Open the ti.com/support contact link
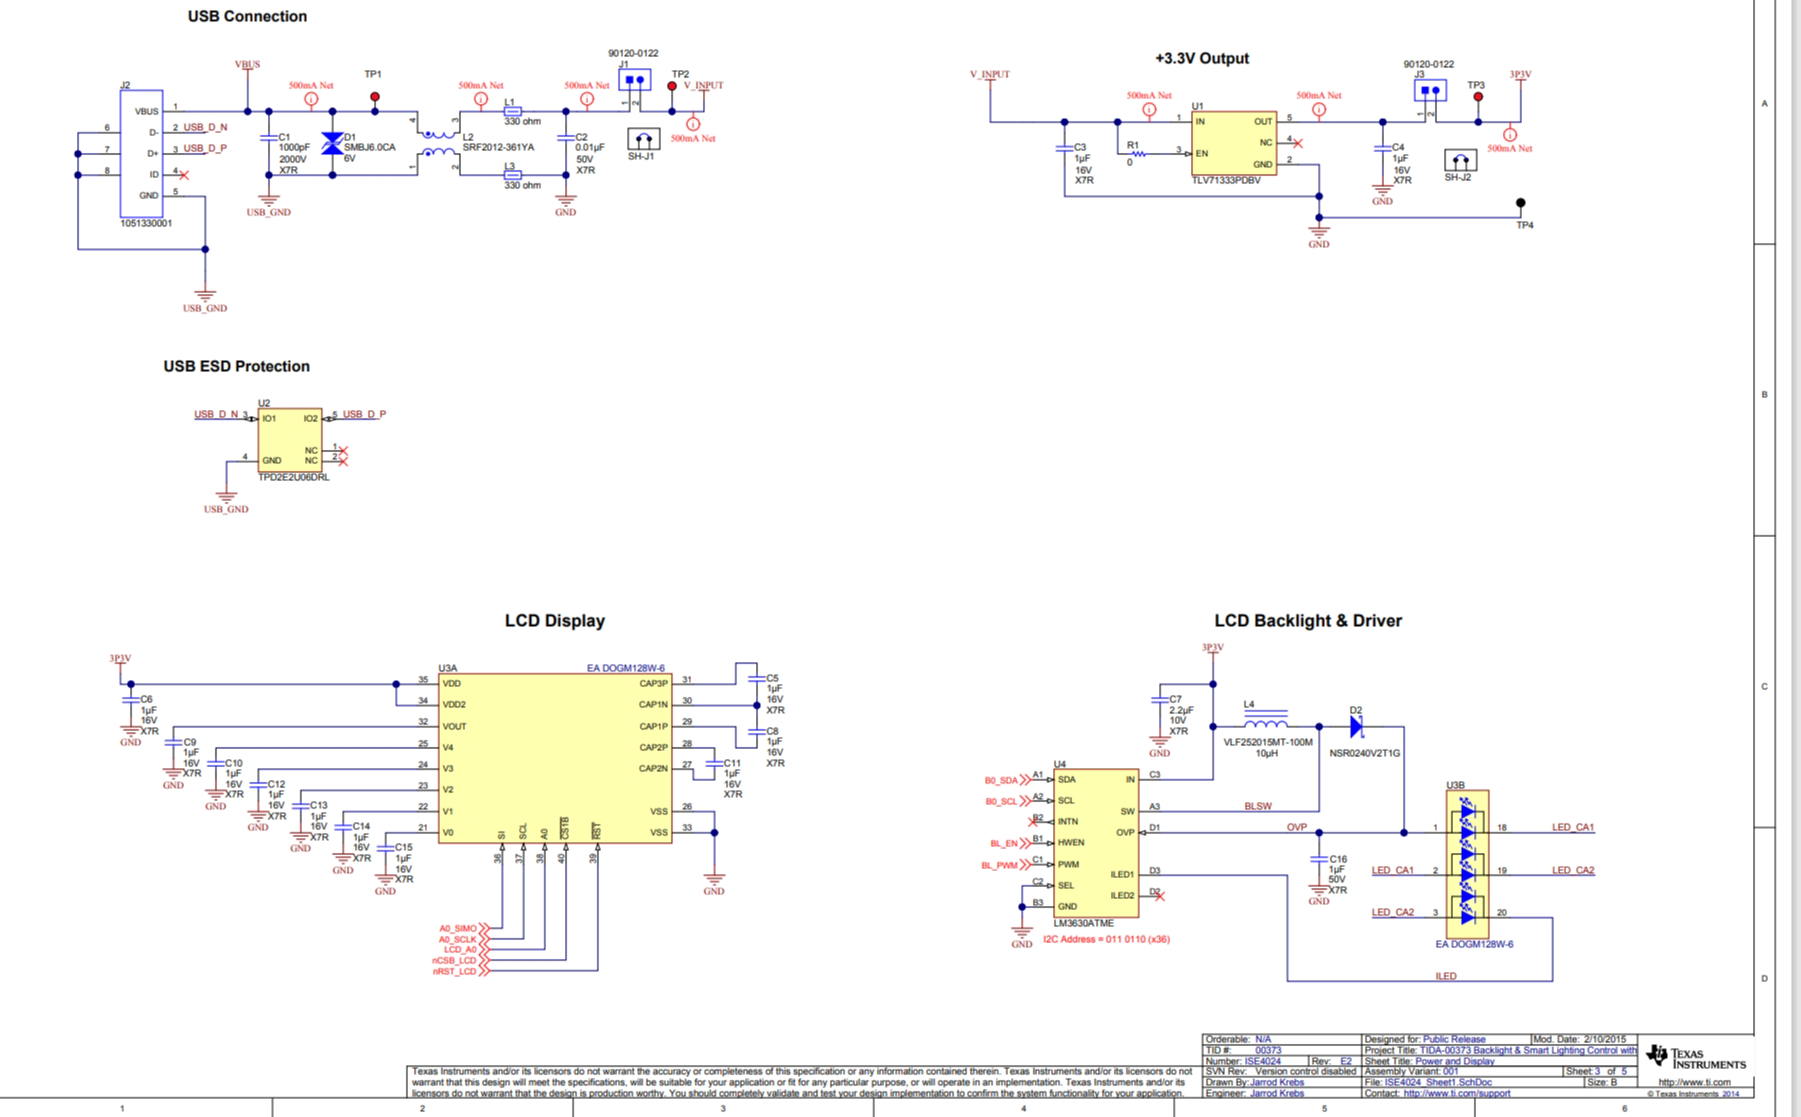The image size is (1801, 1117). click(1456, 1093)
